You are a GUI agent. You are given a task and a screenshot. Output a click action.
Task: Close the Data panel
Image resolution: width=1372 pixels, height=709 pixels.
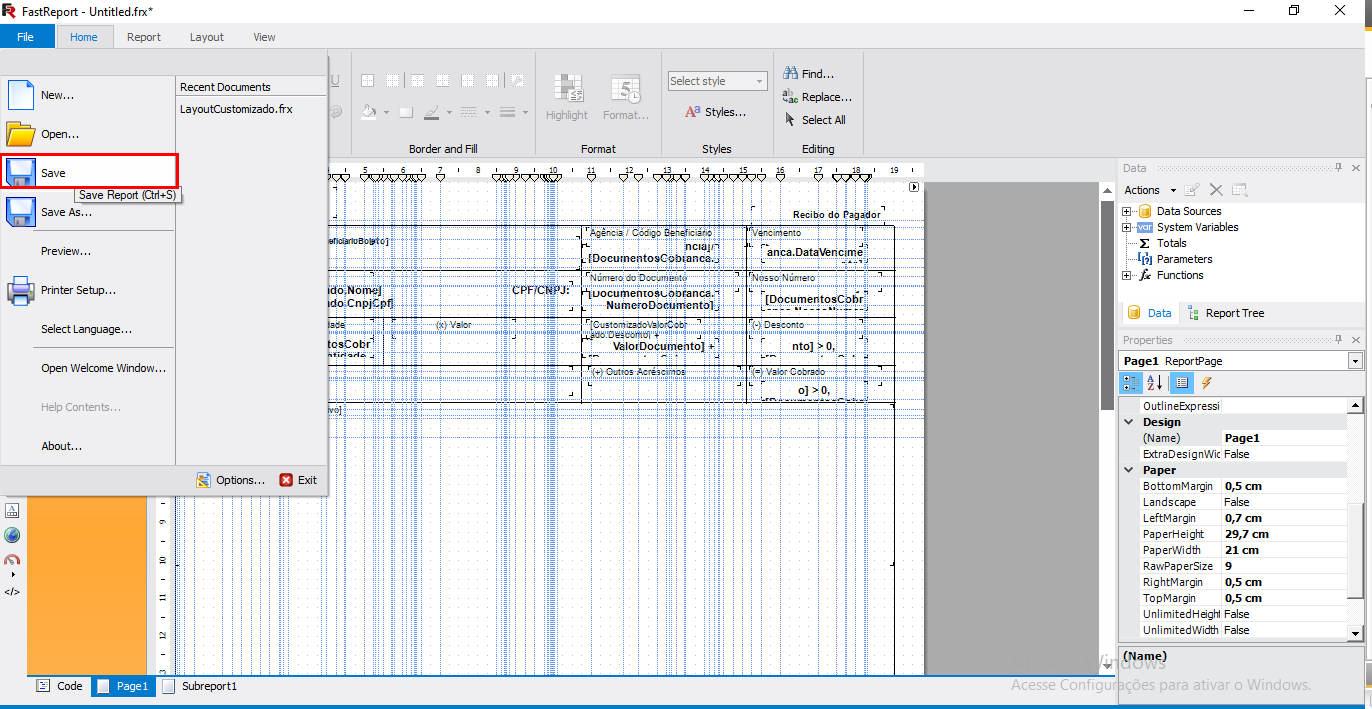[x=1356, y=168]
